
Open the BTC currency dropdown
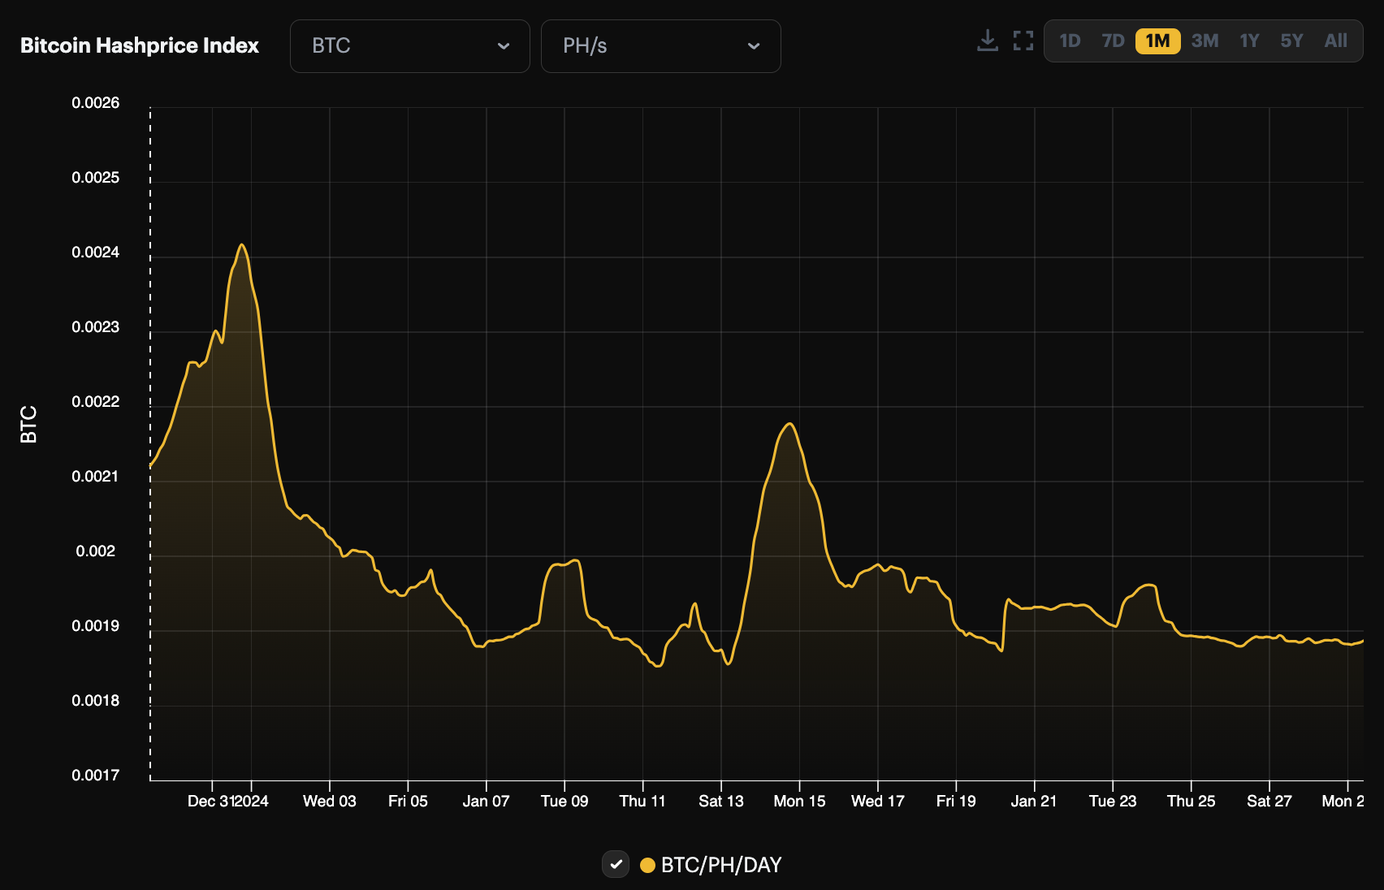click(x=409, y=46)
